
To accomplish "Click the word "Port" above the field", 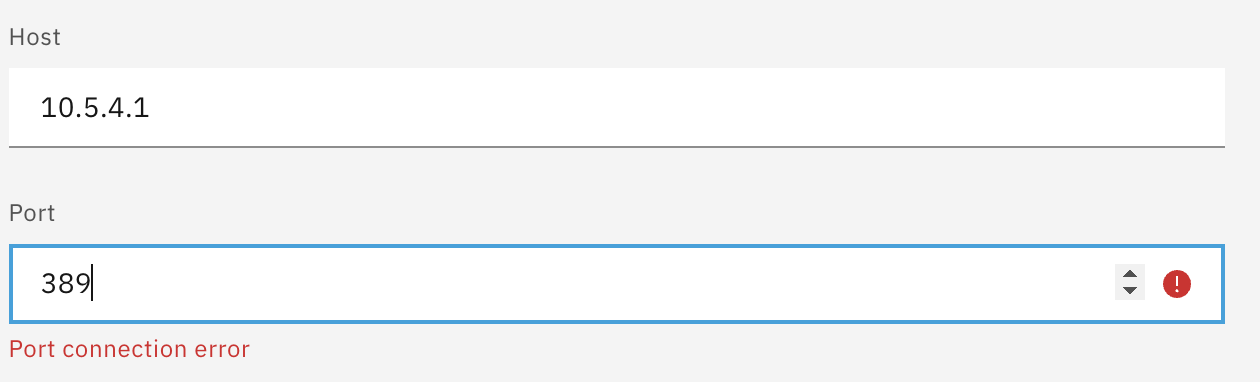I will [x=31, y=214].
